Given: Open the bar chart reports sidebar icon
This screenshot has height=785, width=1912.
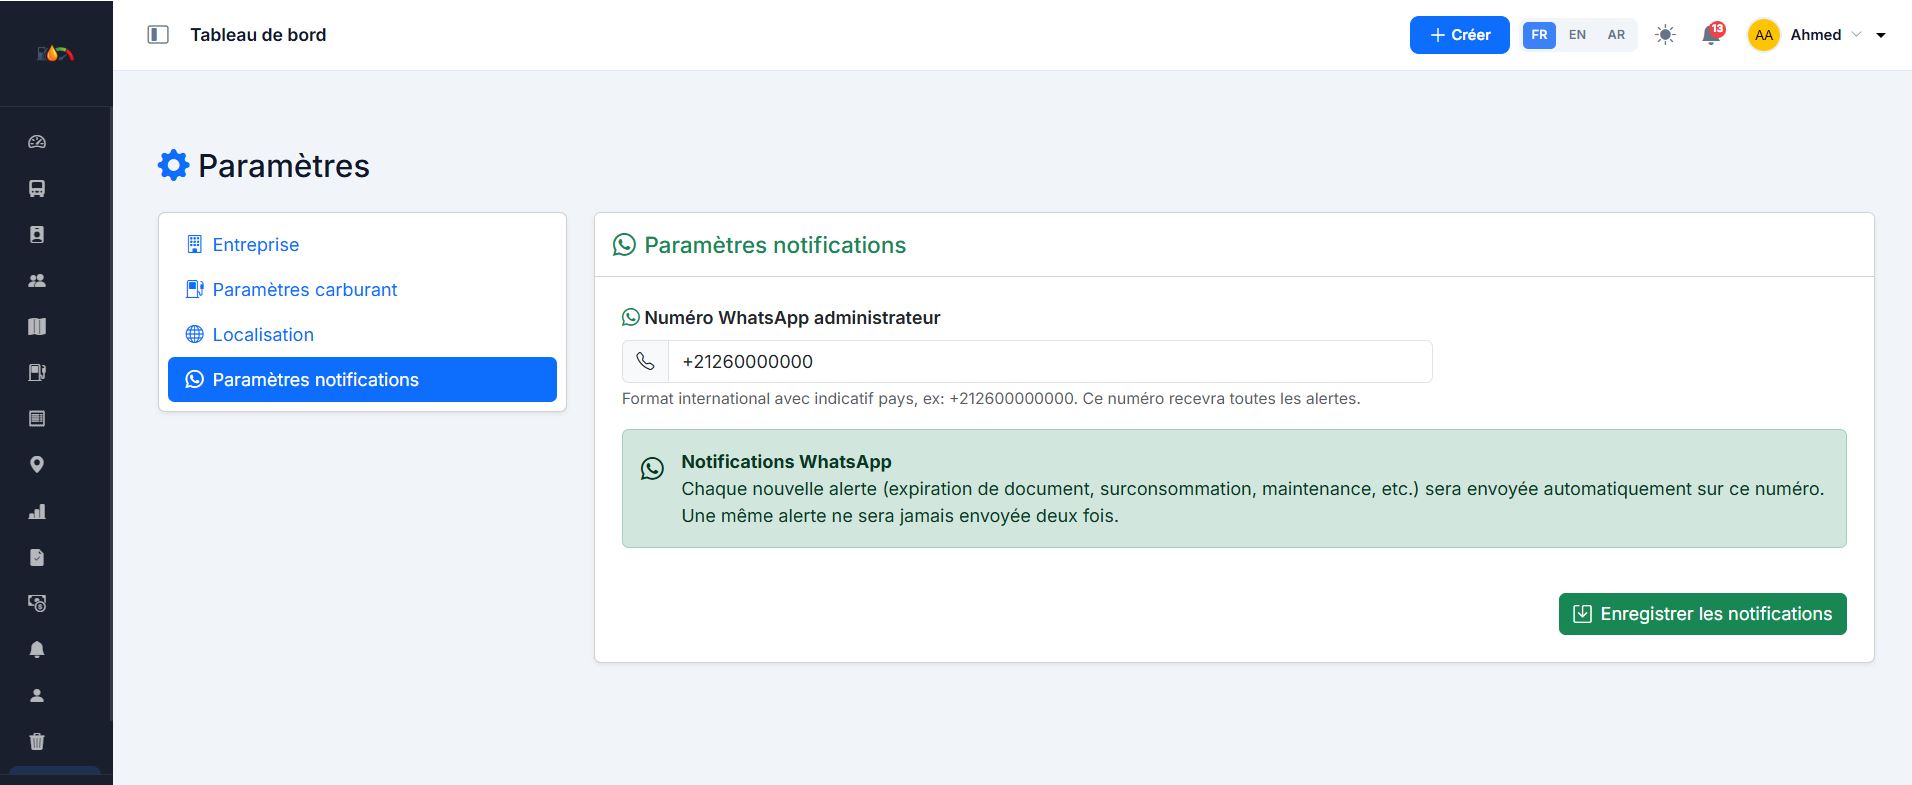Looking at the screenshot, I should pyautogui.click(x=37, y=511).
